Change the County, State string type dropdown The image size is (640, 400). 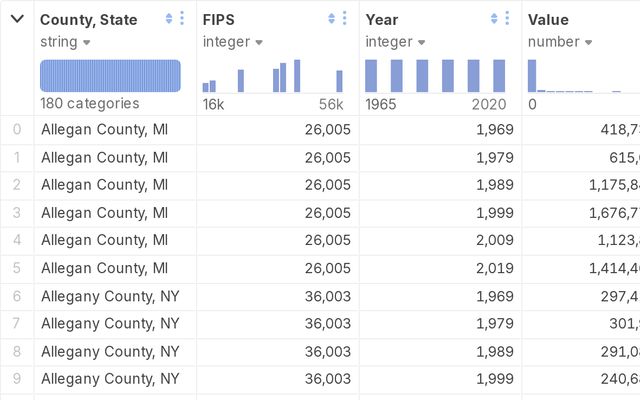pos(65,42)
